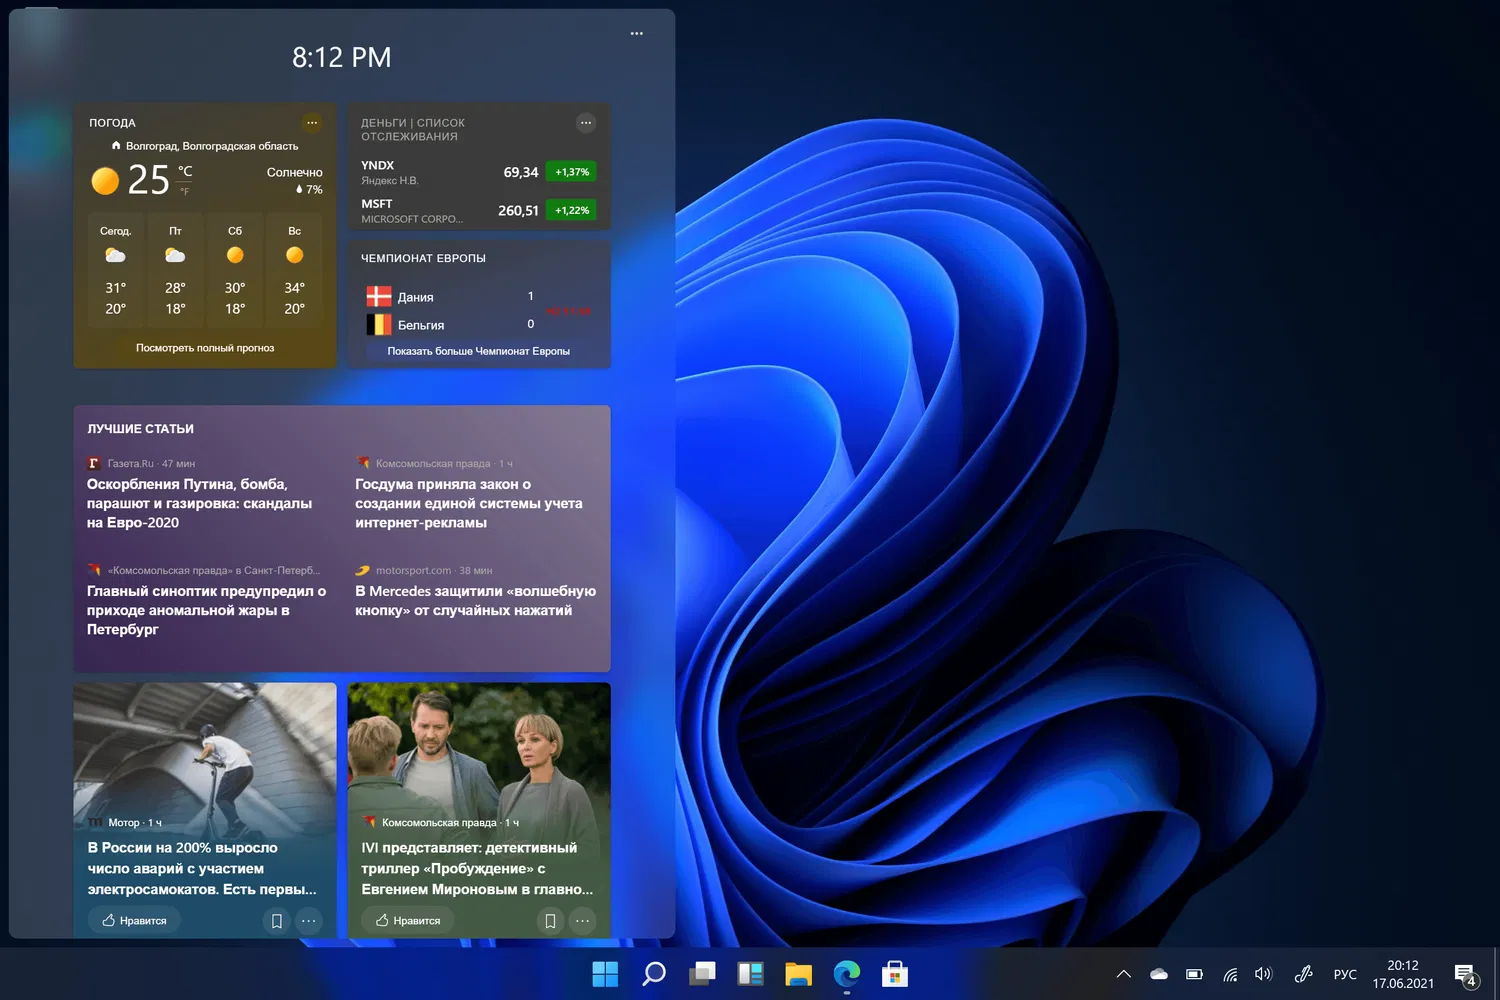Bookmark the electric scooter accidents article
The height and width of the screenshot is (1000, 1500).
277,921
